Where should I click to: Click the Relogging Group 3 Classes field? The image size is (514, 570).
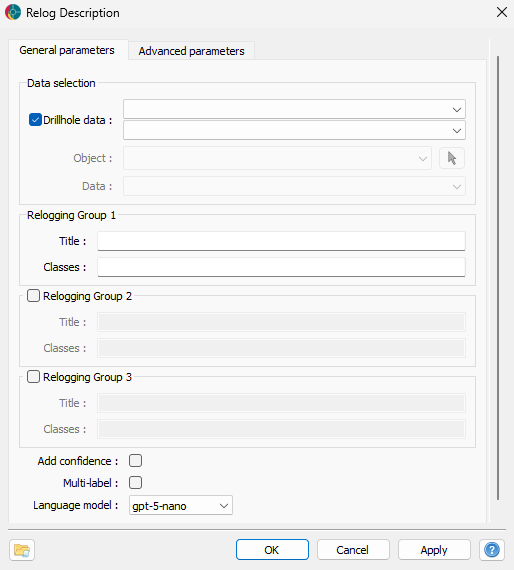(281, 429)
